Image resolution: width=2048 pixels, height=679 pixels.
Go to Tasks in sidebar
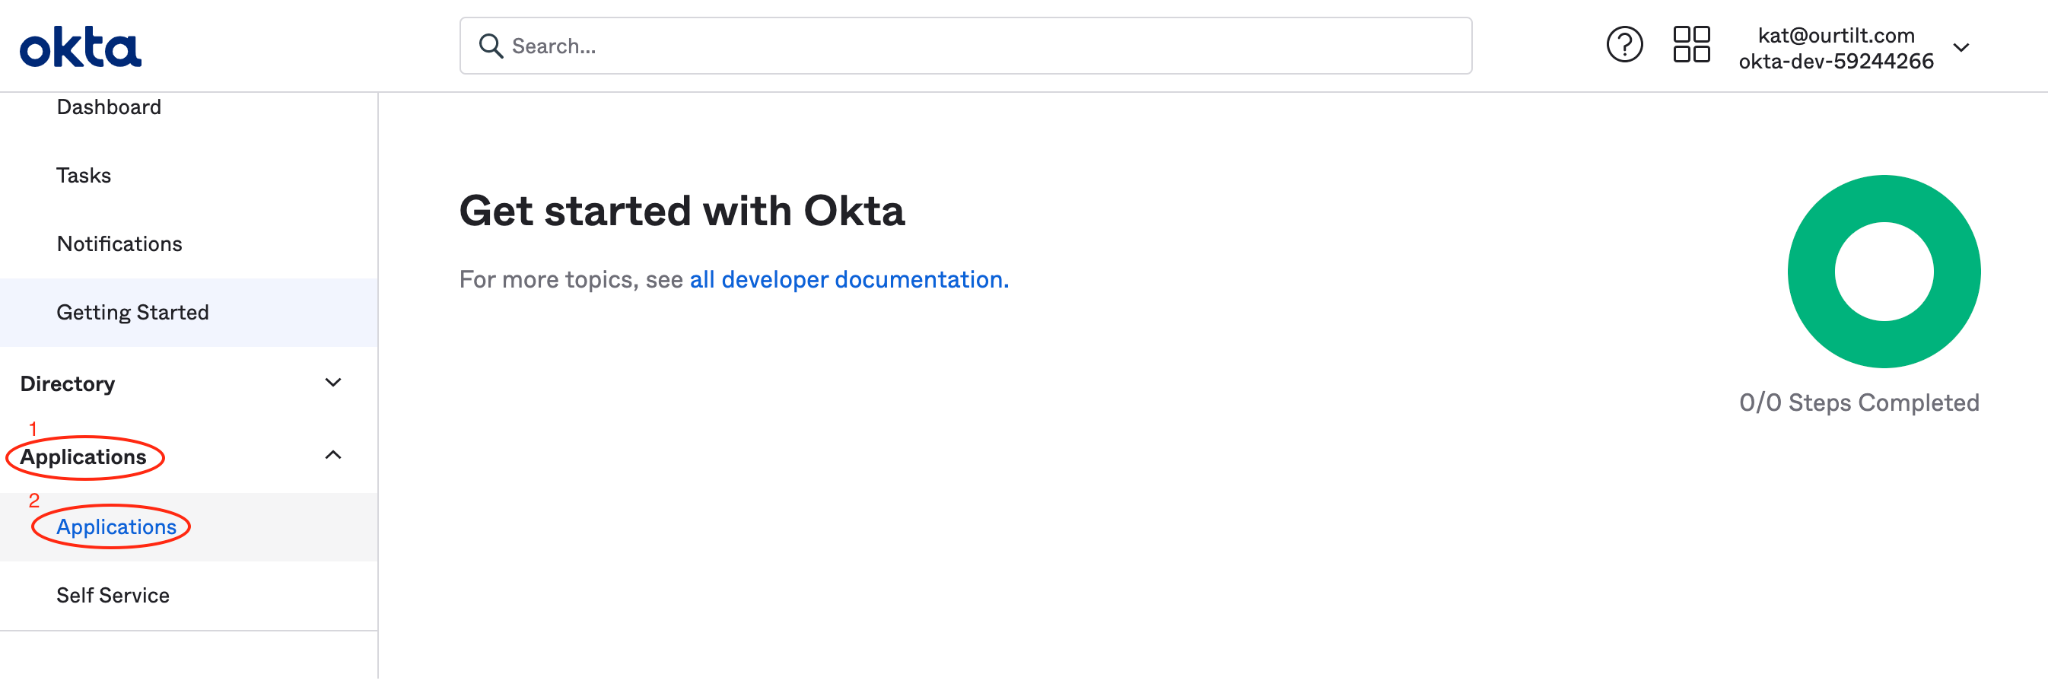(x=84, y=176)
